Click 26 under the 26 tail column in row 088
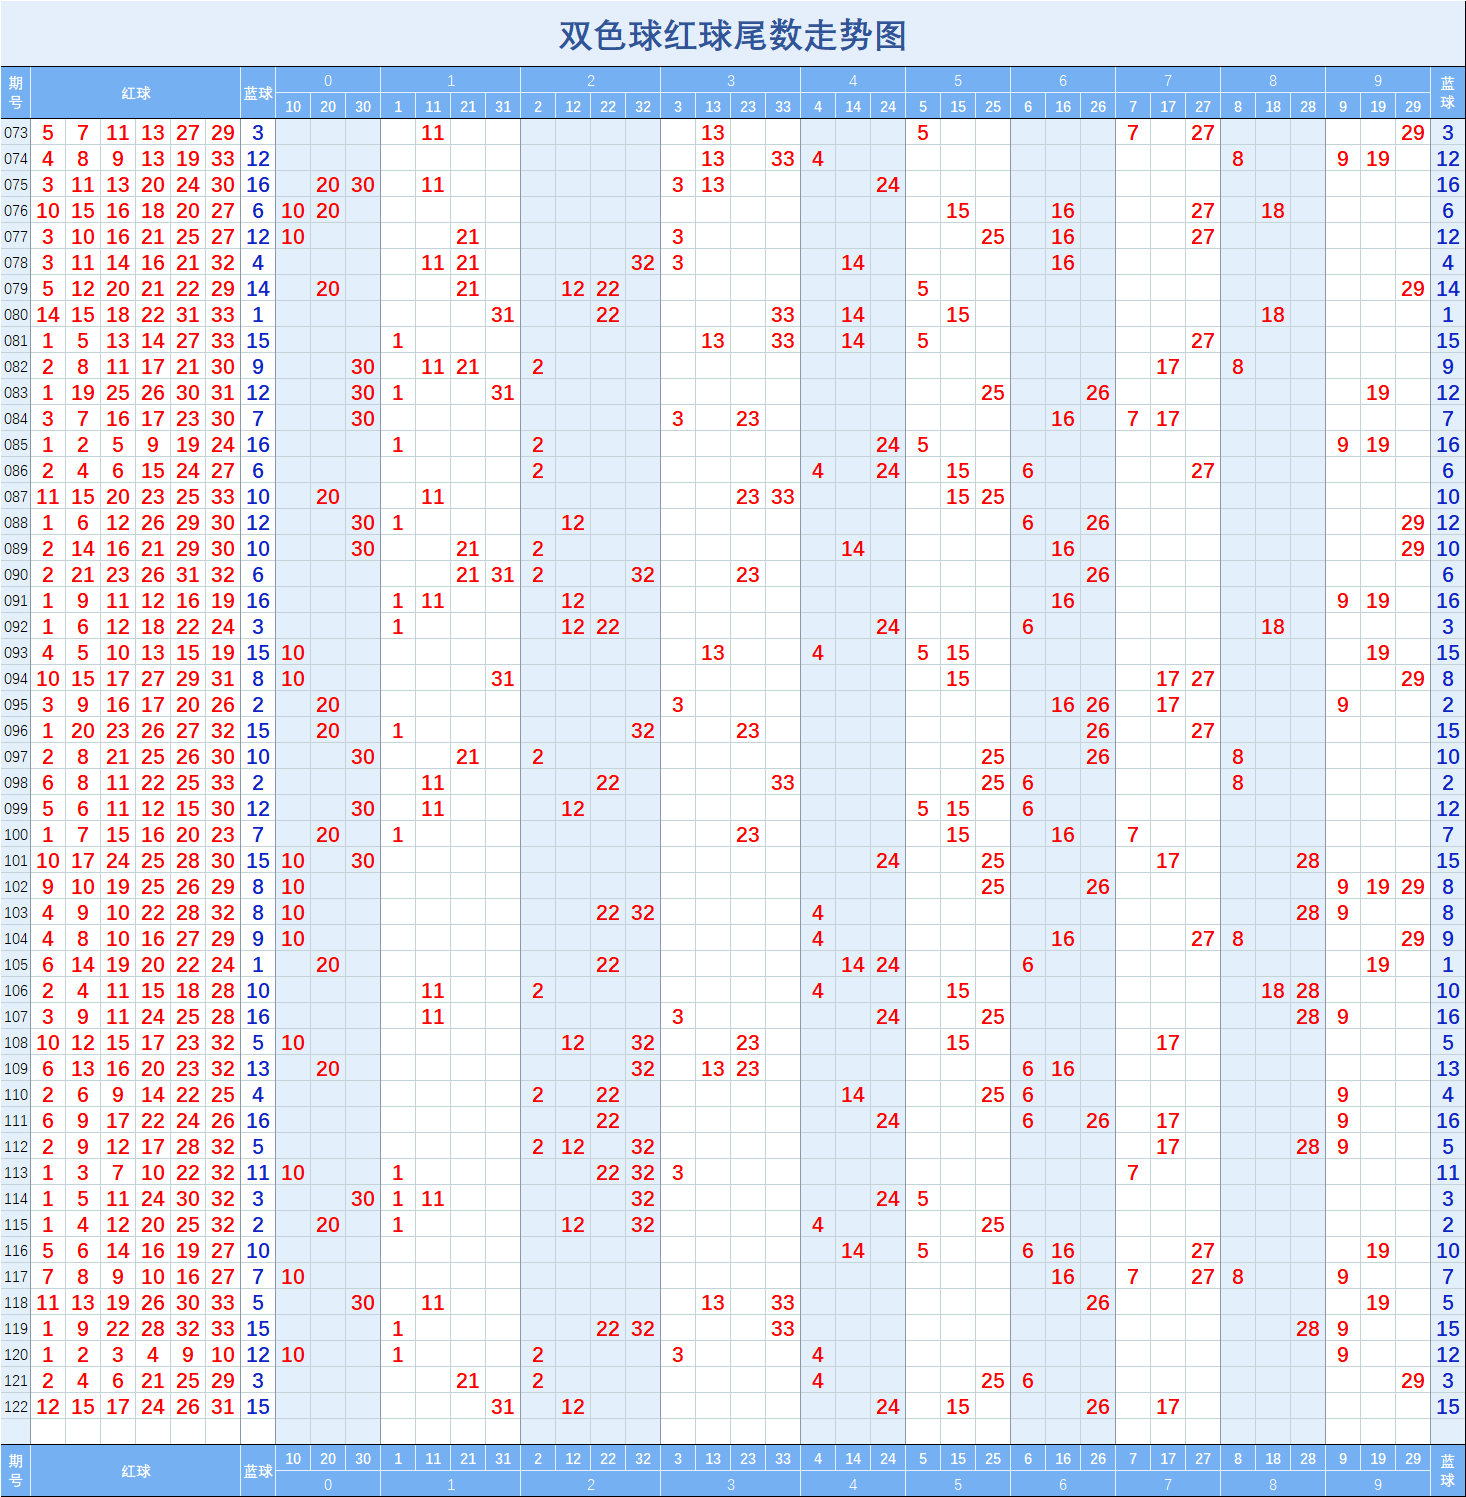Screen dimensions: 1466x1497 click(x=1098, y=523)
